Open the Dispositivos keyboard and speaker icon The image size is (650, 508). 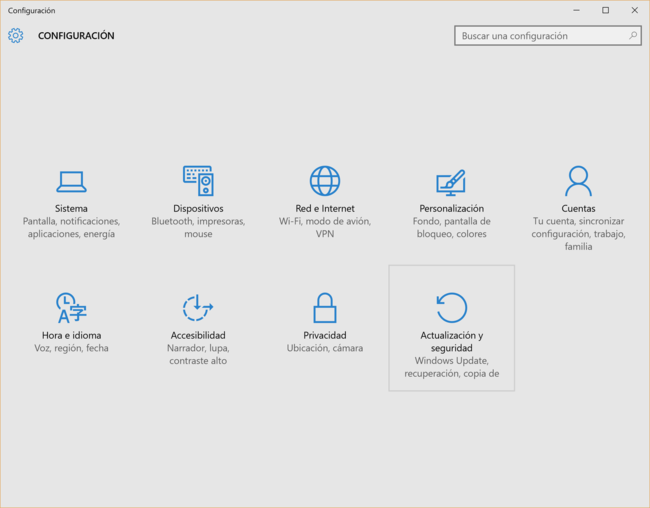198,181
